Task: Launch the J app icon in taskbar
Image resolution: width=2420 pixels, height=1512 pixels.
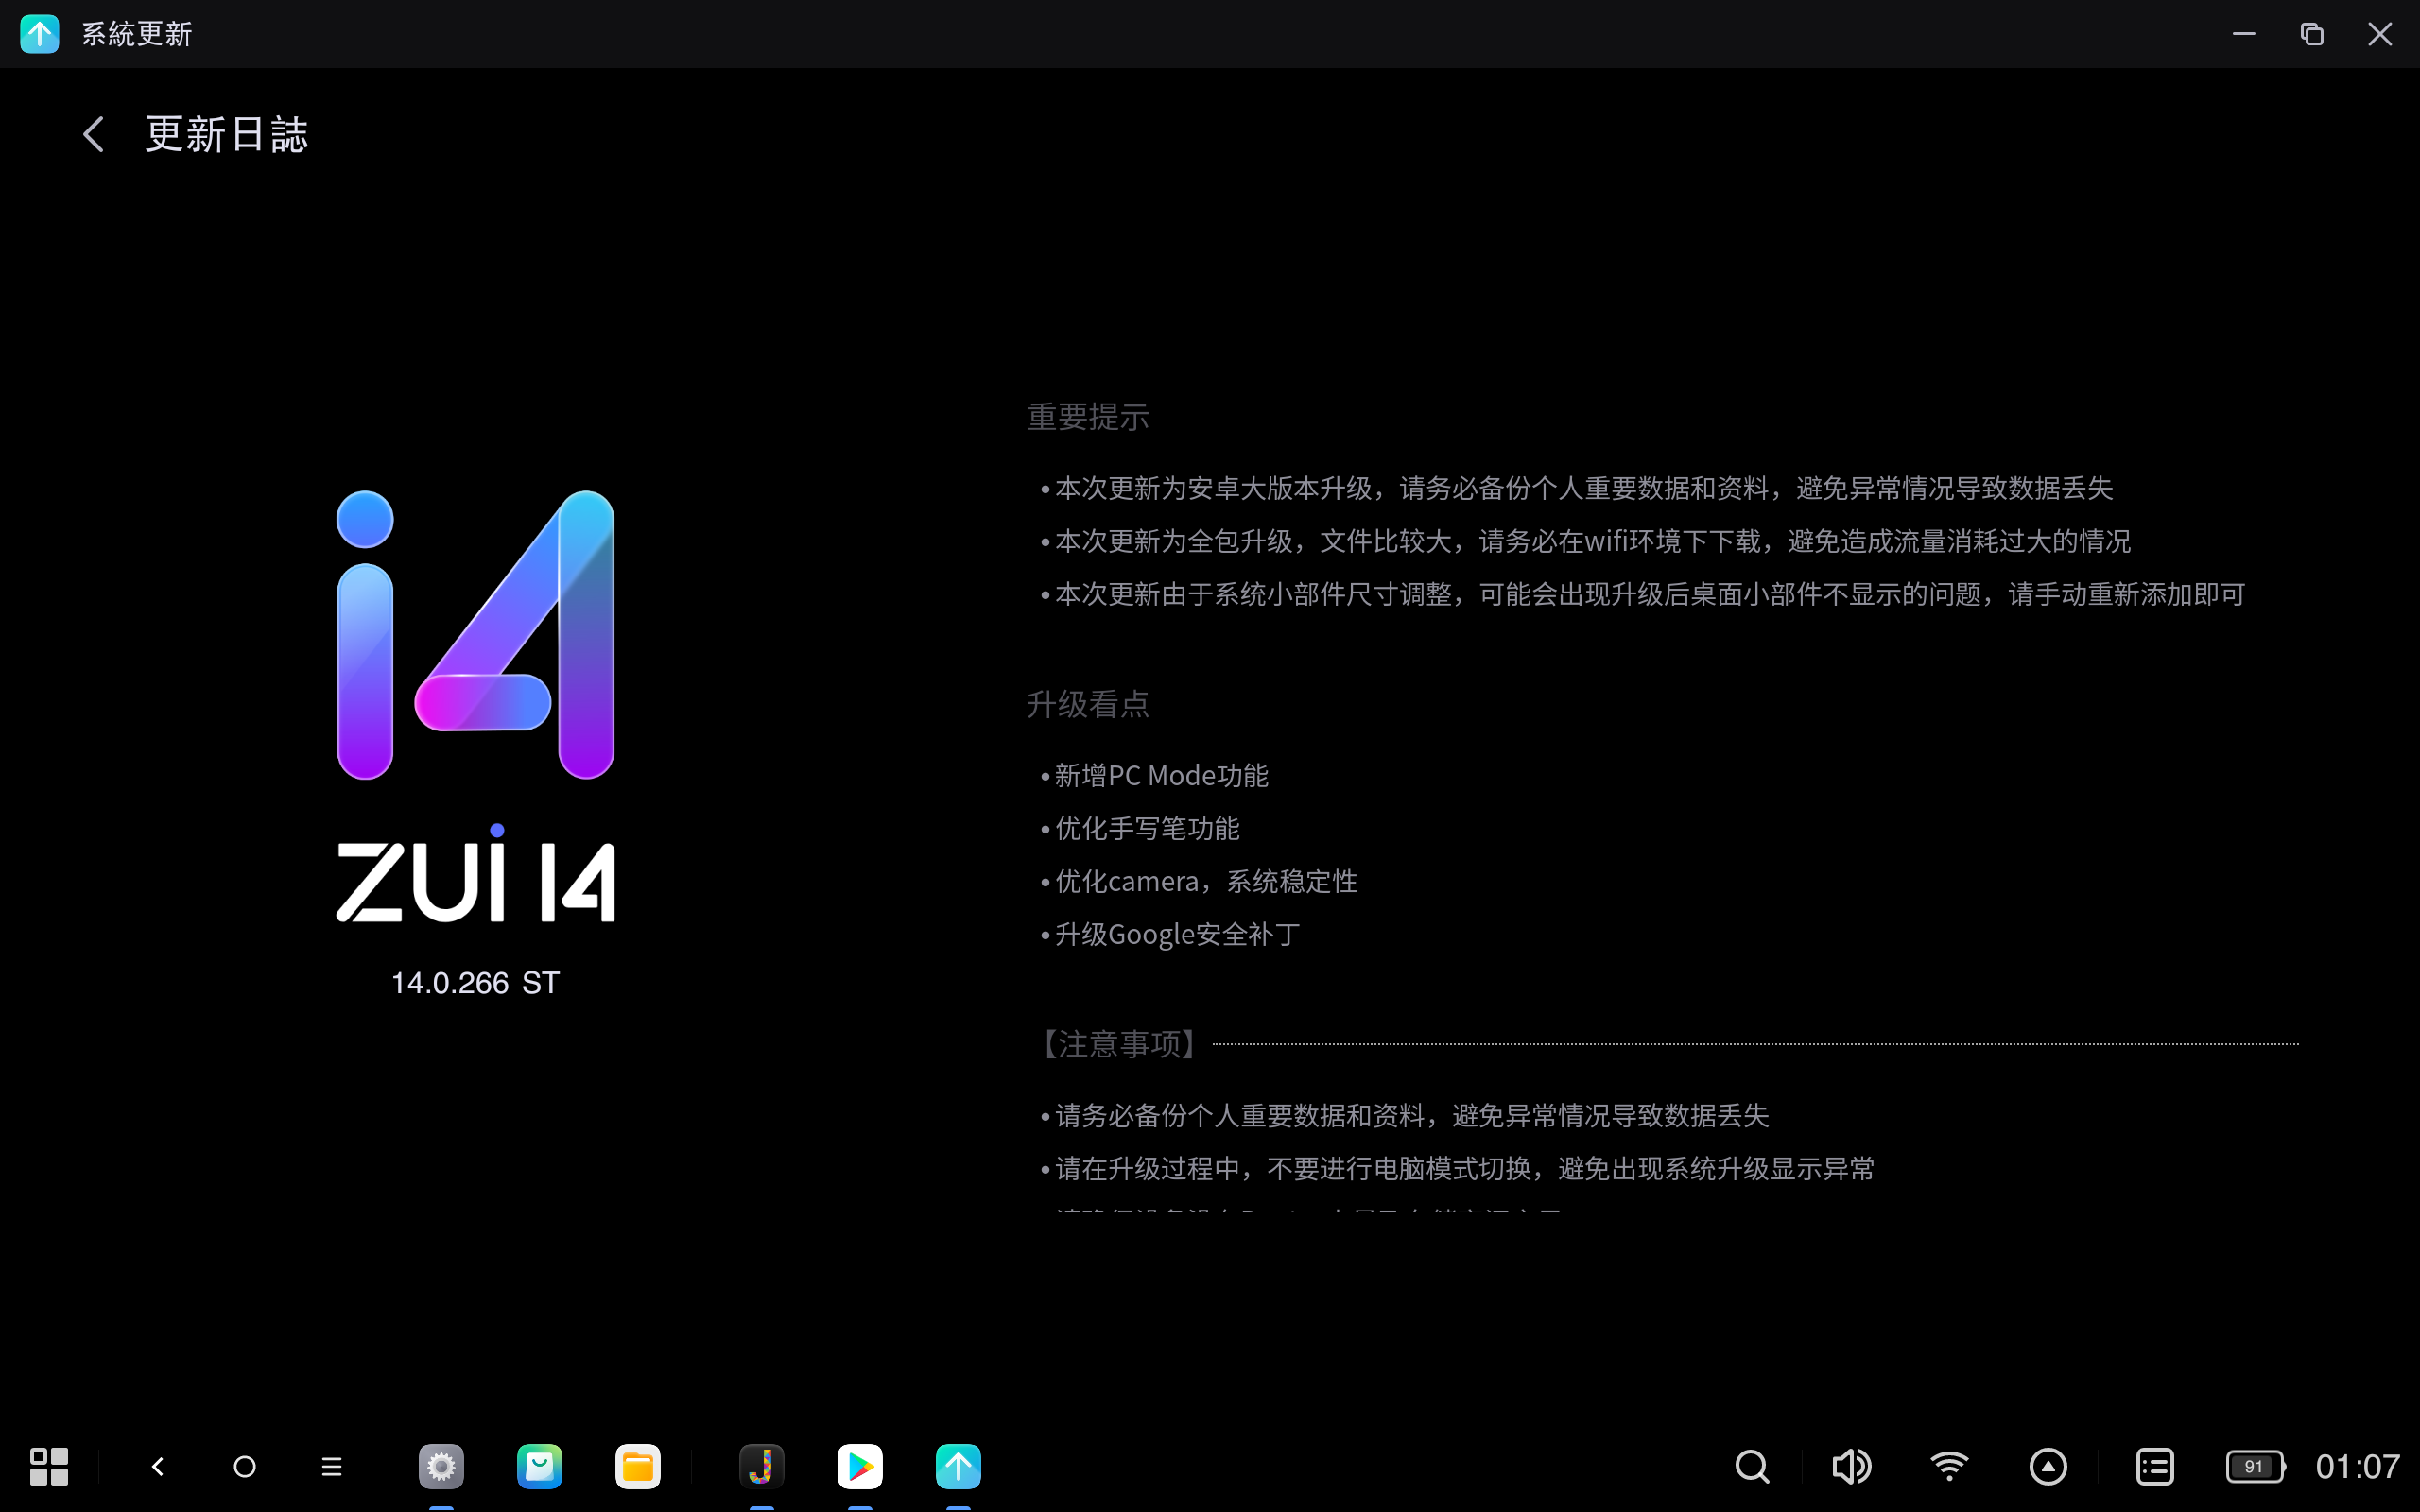Action: tap(761, 1467)
